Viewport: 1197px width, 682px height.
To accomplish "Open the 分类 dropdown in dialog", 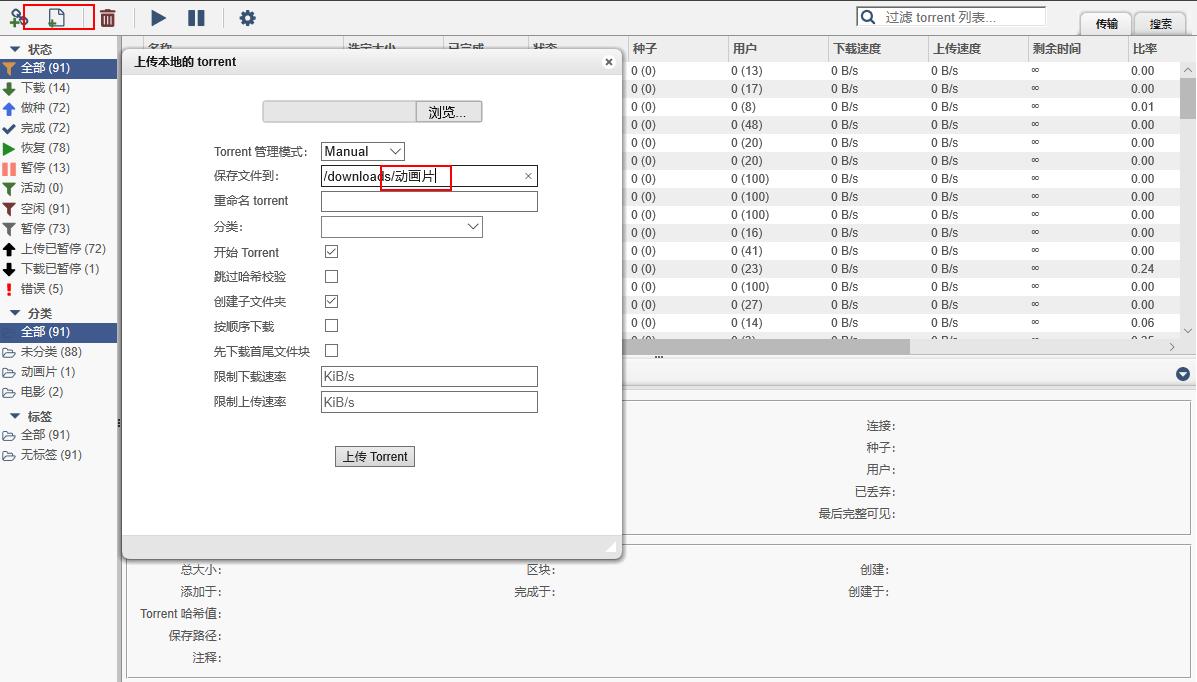I will click(401, 227).
